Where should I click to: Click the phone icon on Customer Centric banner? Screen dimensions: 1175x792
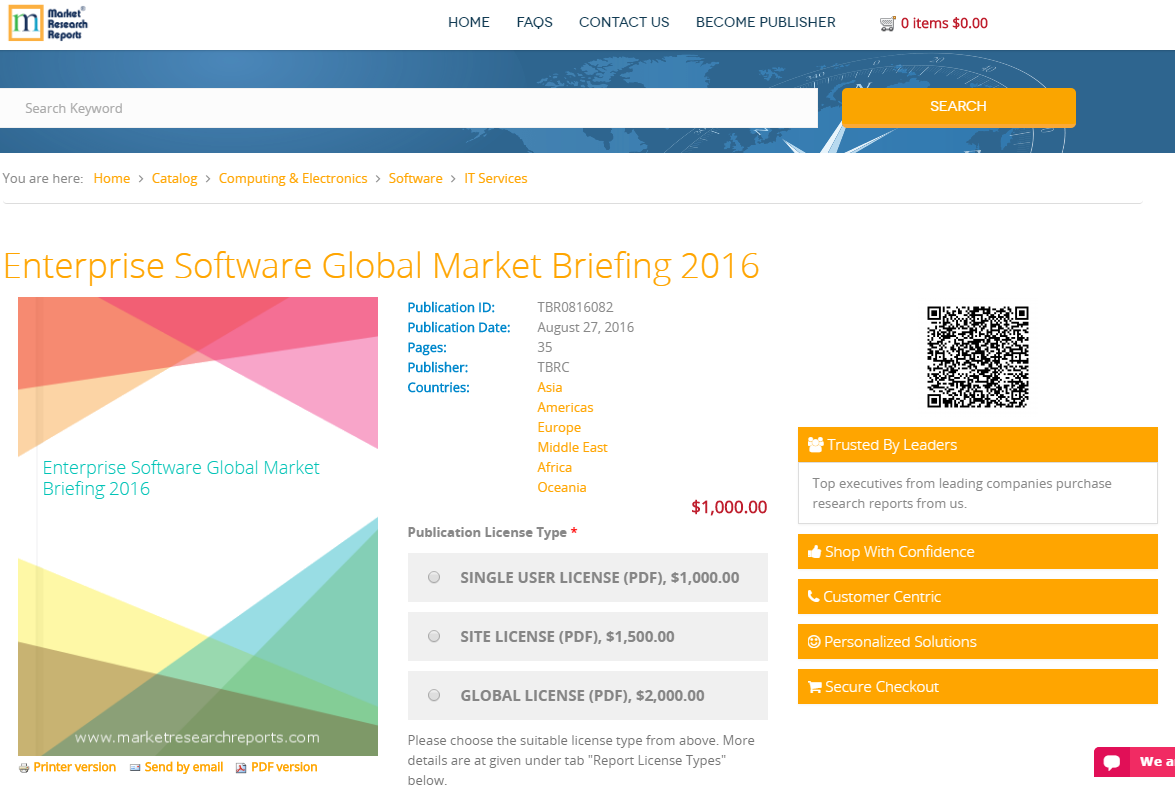pos(812,596)
